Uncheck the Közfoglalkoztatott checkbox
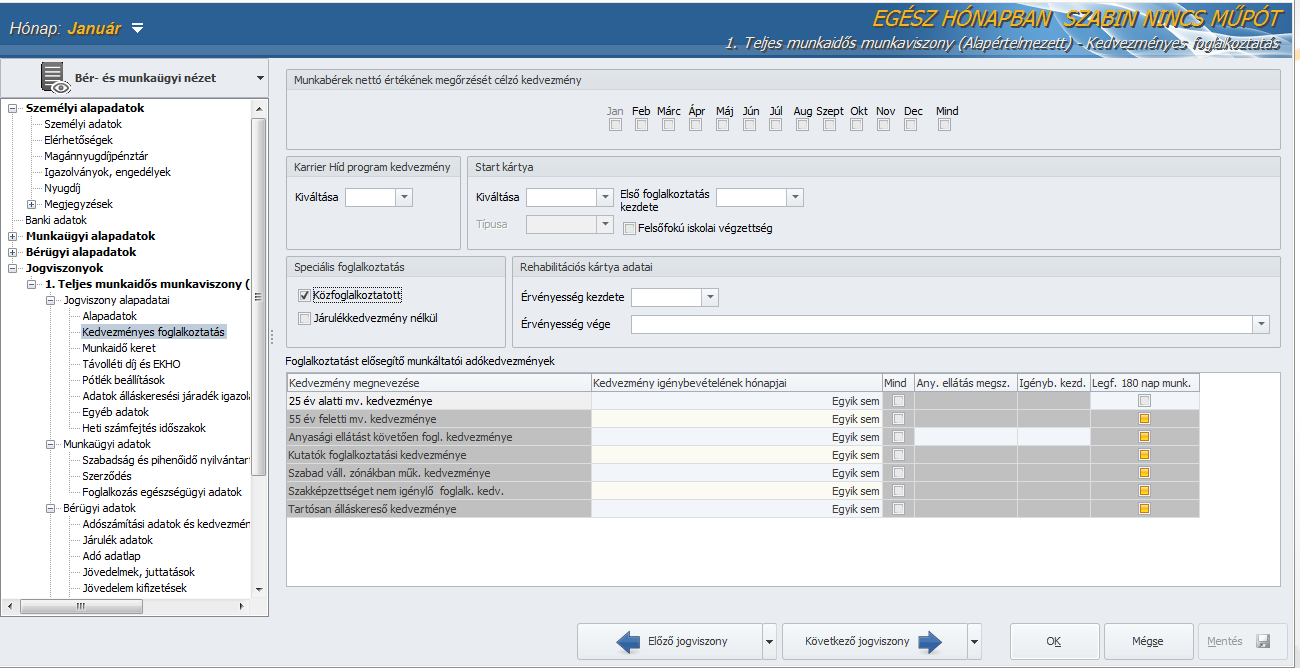 [x=305, y=296]
